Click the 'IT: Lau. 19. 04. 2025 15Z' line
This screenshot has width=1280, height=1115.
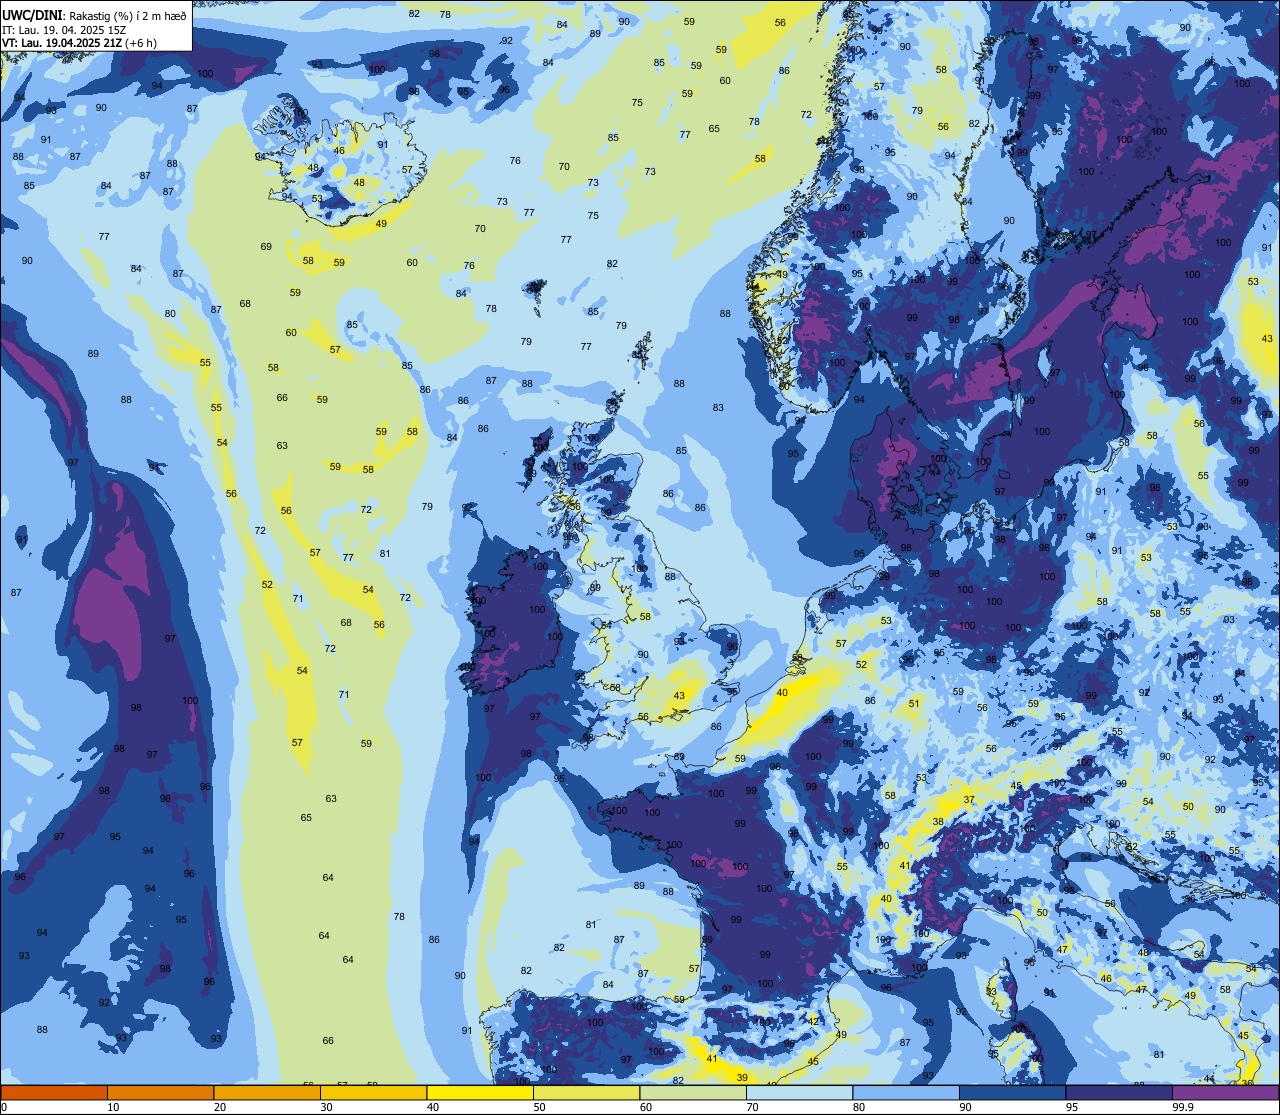pyautogui.click(x=64, y=30)
